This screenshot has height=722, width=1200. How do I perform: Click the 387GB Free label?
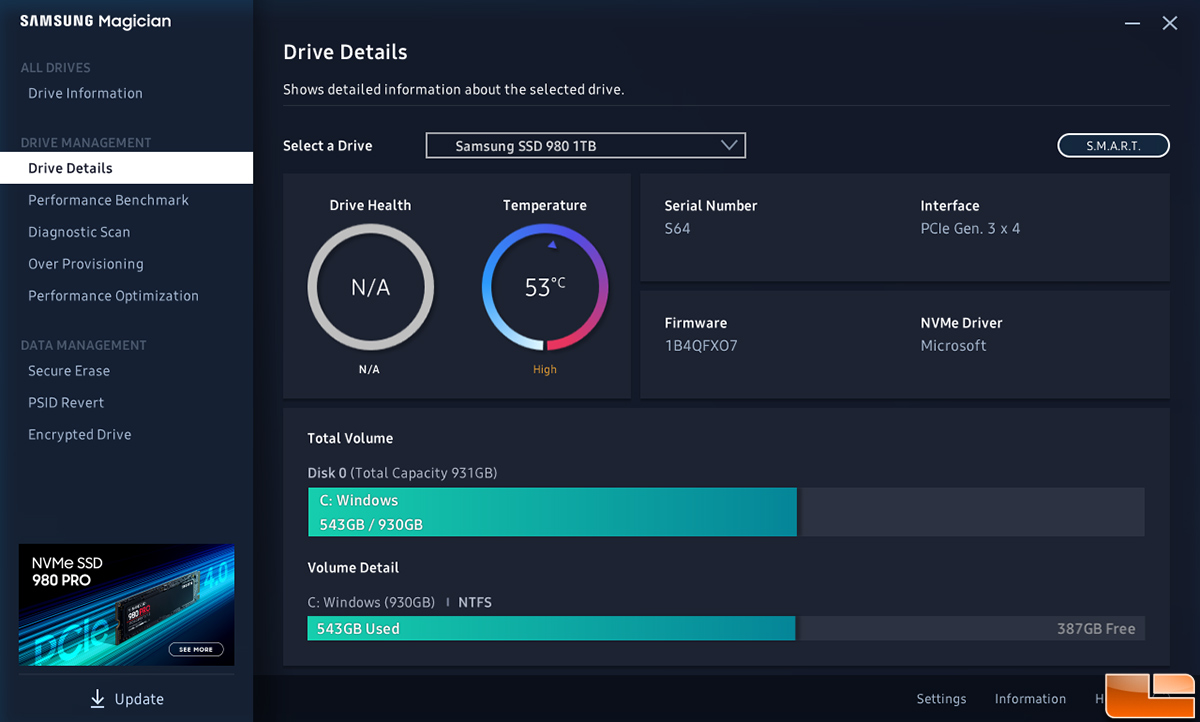coord(1096,629)
